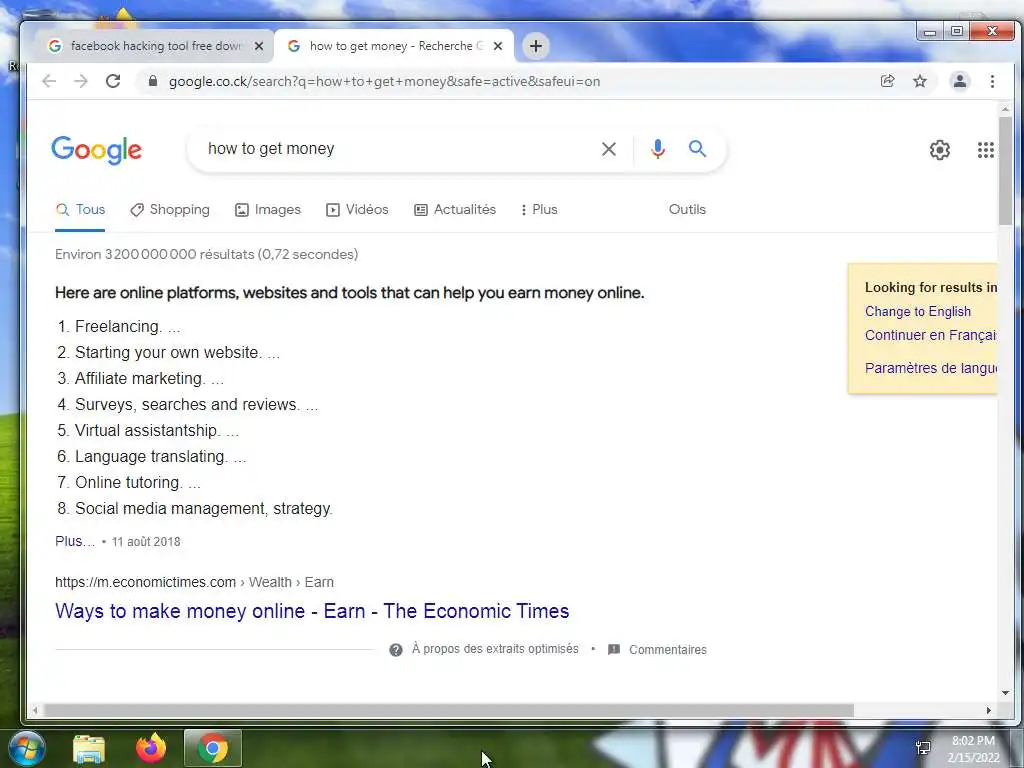Click the scroll down arrow
The height and width of the screenshot is (768, 1024).
1004,693
